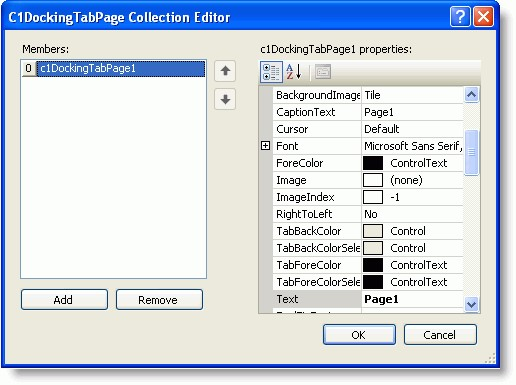This screenshot has width=516, height=385.
Task: Sort properties alphabetically with A-Z icon
Action: tap(294, 72)
